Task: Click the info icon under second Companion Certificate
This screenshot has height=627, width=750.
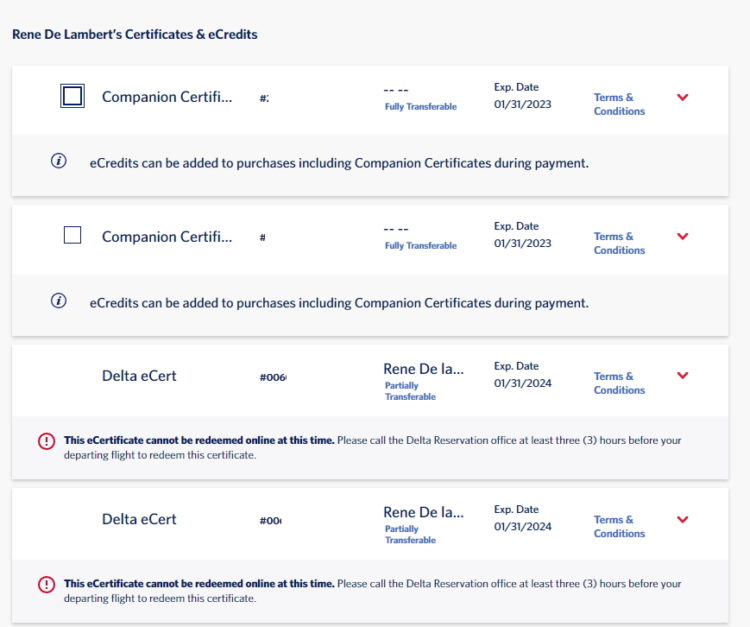Action: click(59, 301)
